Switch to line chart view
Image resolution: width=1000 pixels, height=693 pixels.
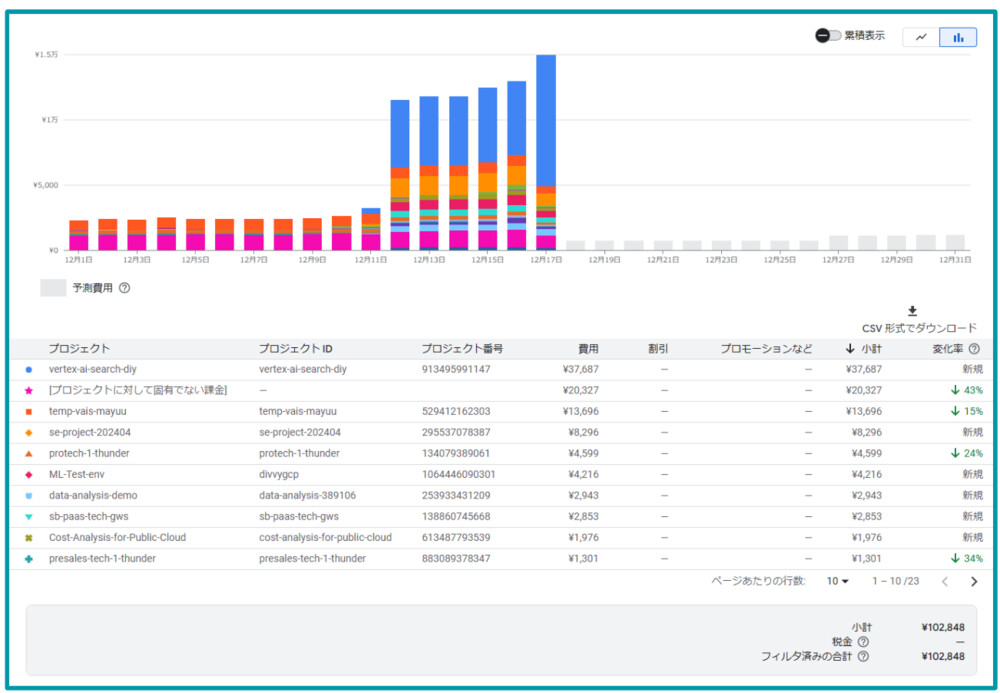pos(921,37)
